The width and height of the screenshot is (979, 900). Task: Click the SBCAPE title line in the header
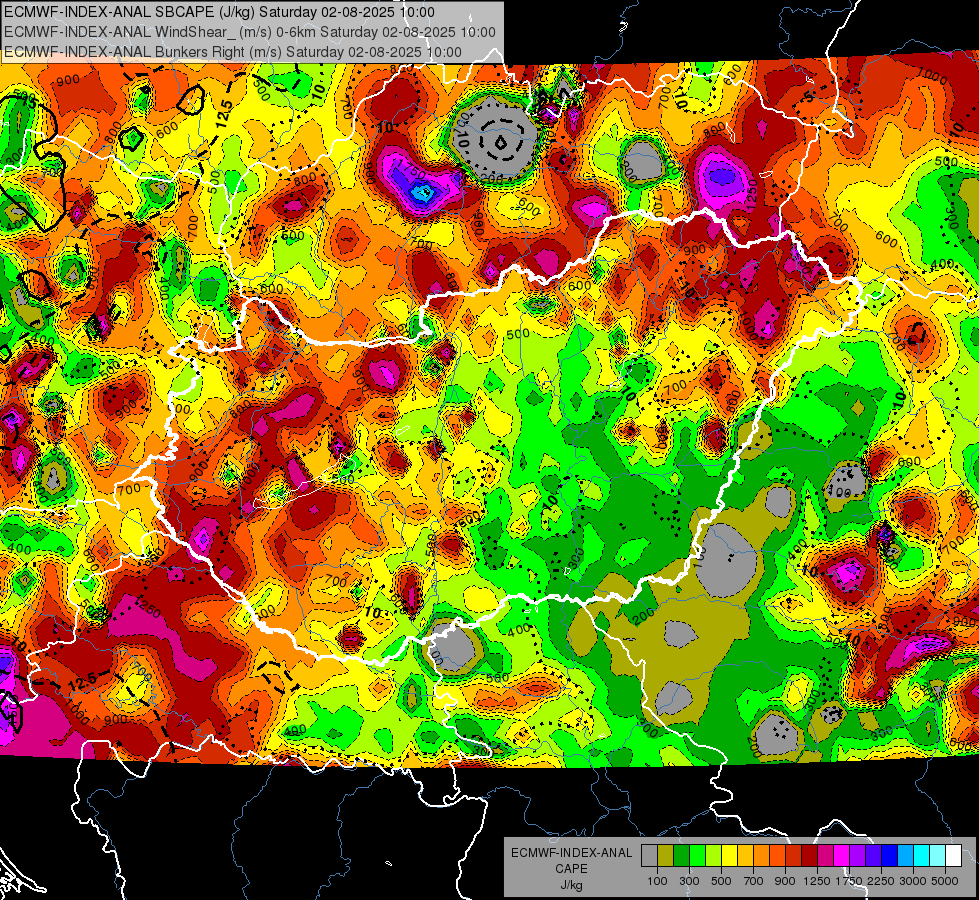[x=219, y=12]
